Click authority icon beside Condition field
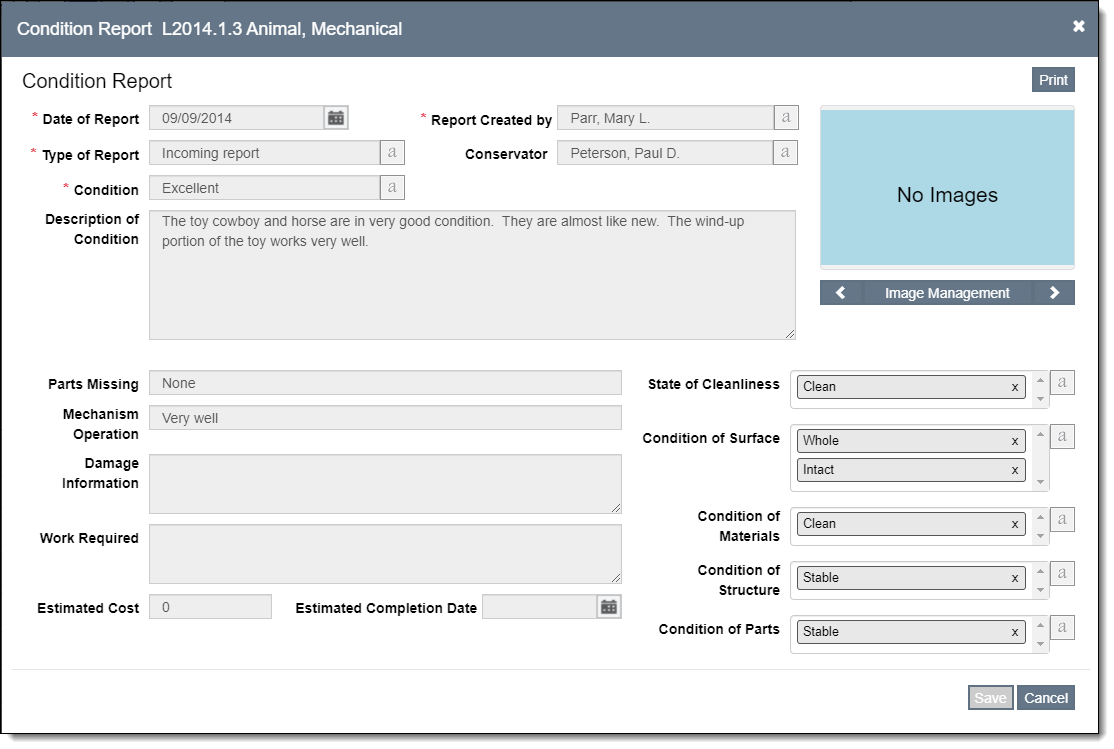This screenshot has width=1114, height=749. coord(392,188)
